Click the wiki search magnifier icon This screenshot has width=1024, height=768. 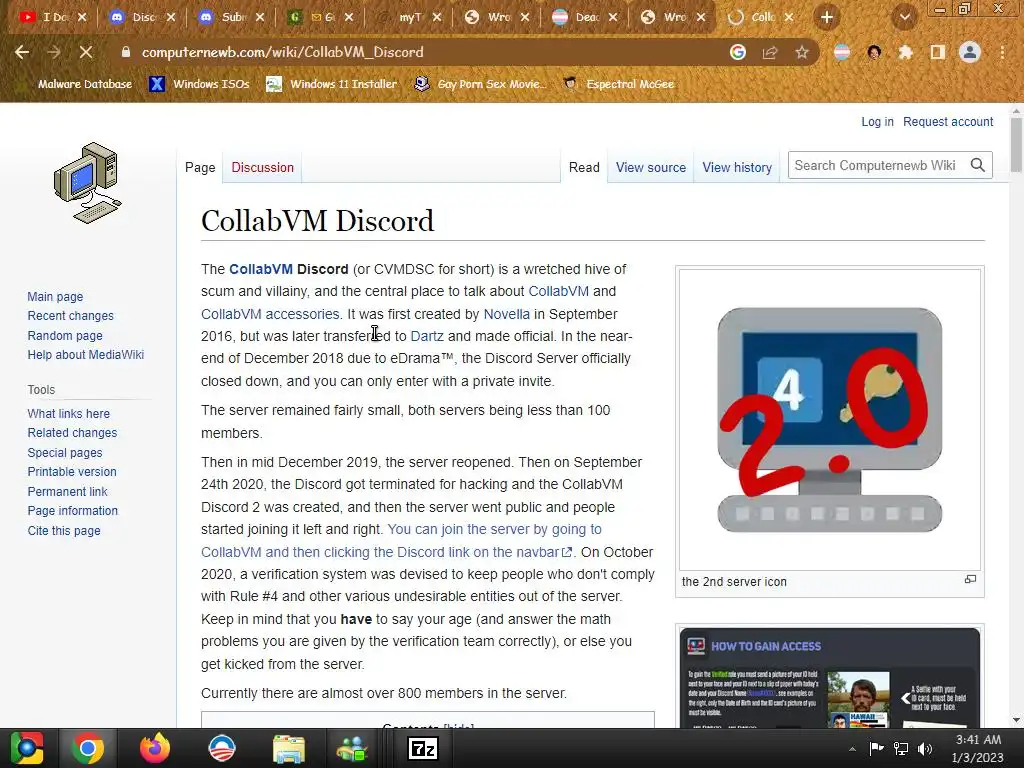click(x=978, y=165)
